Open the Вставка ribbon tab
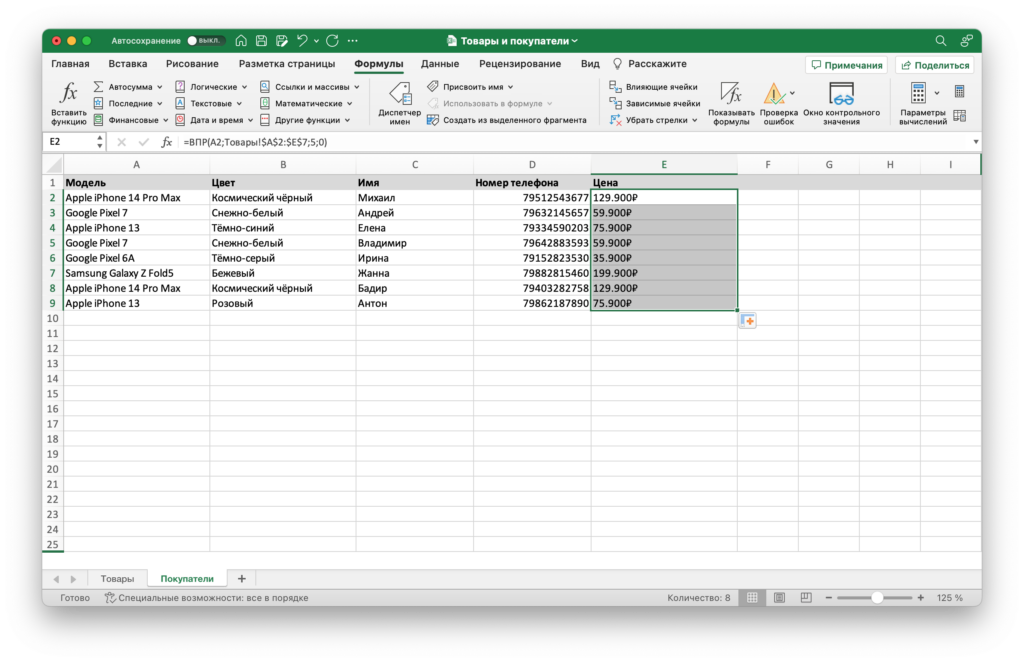The height and width of the screenshot is (662, 1024). point(127,64)
